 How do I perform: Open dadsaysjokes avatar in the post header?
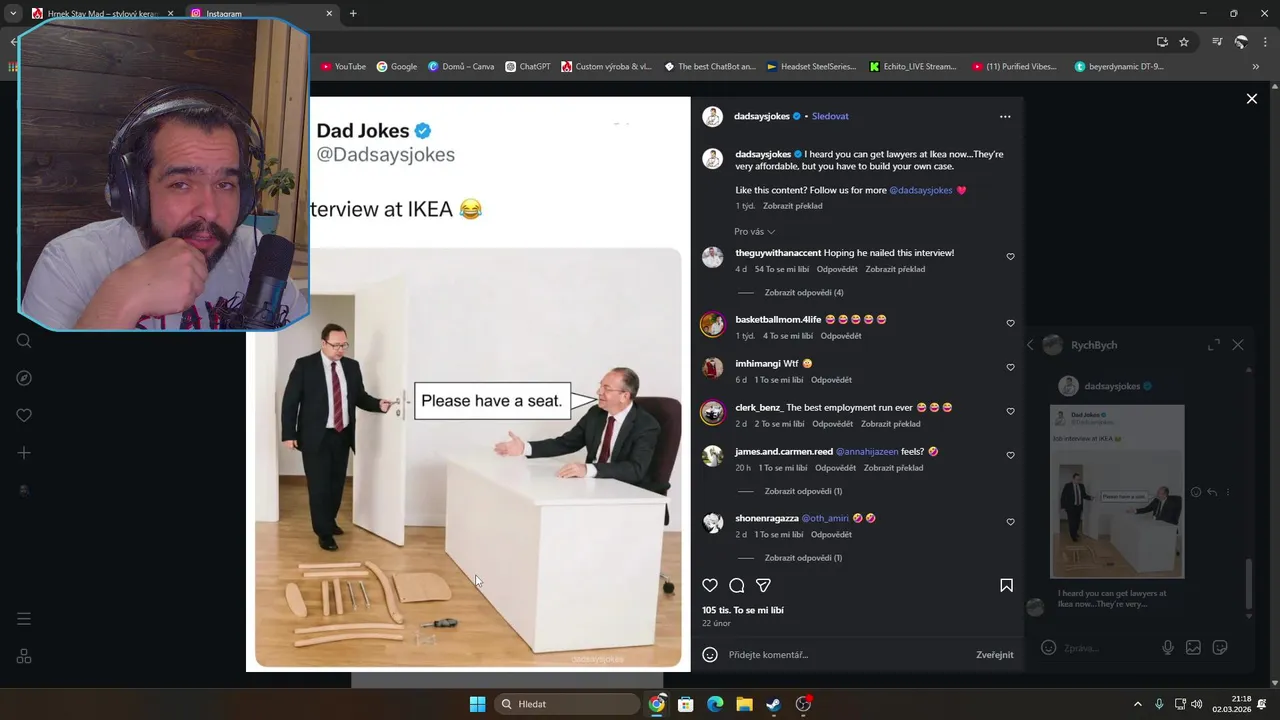pos(712,116)
